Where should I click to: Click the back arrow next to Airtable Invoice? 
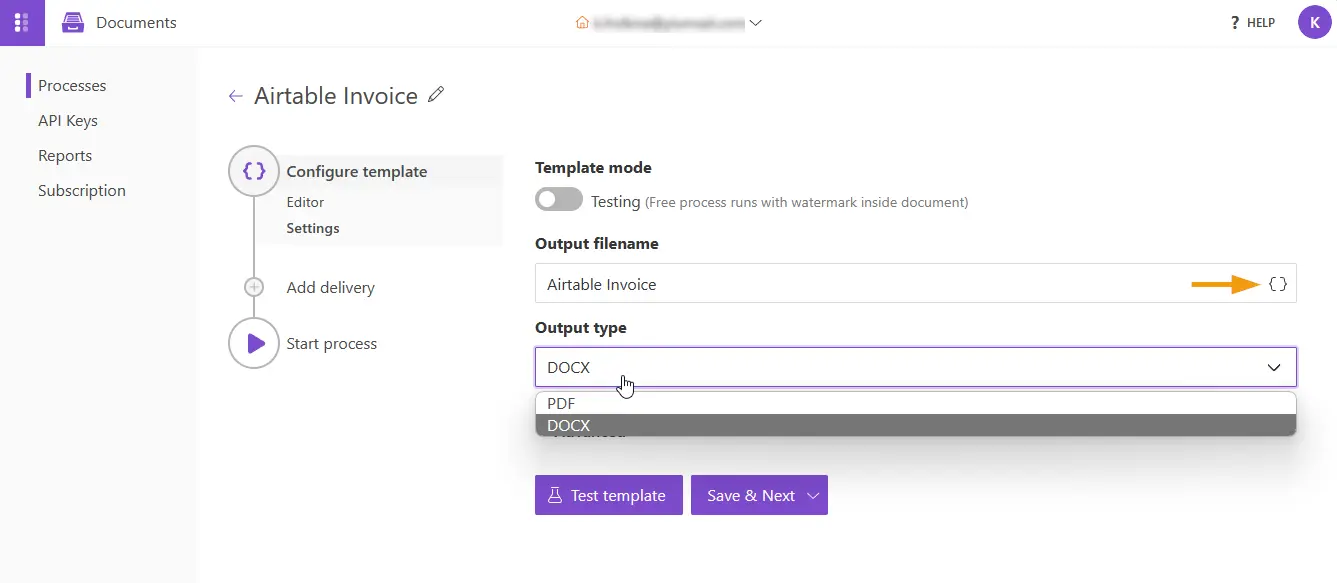click(235, 96)
